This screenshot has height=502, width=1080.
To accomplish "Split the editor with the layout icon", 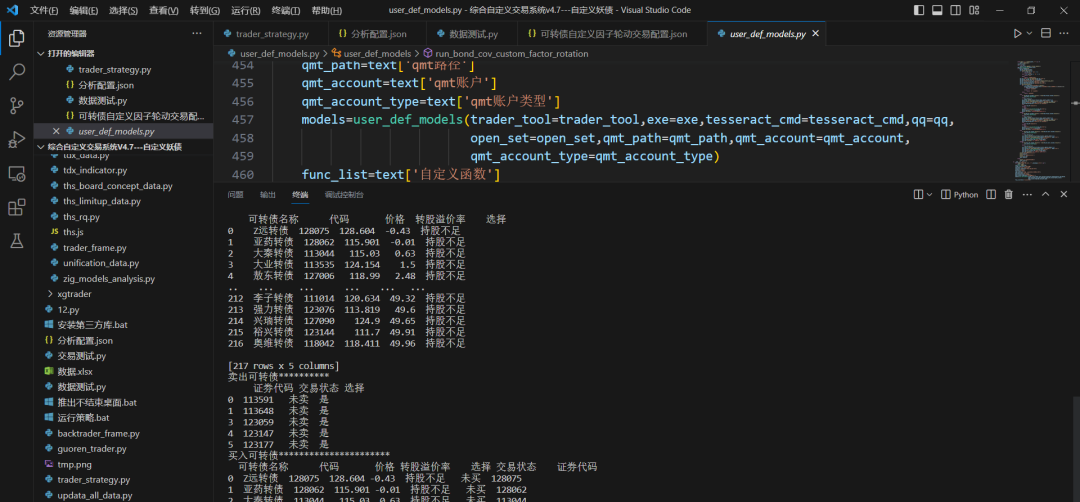I will pyautogui.click(x=1046, y=34).
